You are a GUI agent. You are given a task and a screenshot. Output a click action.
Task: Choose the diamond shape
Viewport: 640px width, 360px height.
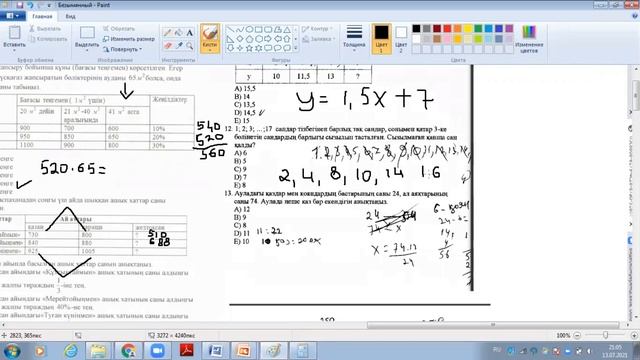(x=240, y=39)
